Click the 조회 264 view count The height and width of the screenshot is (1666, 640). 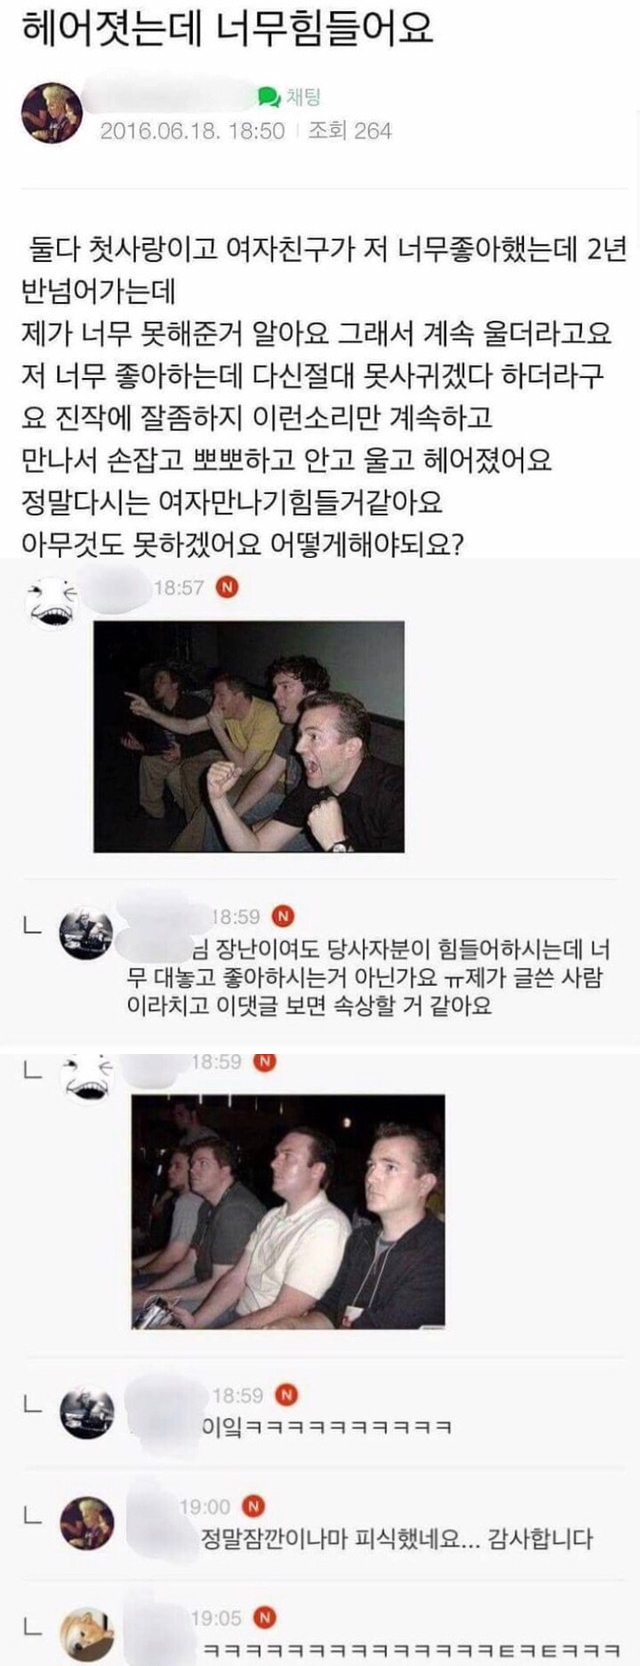click(350, 131)
